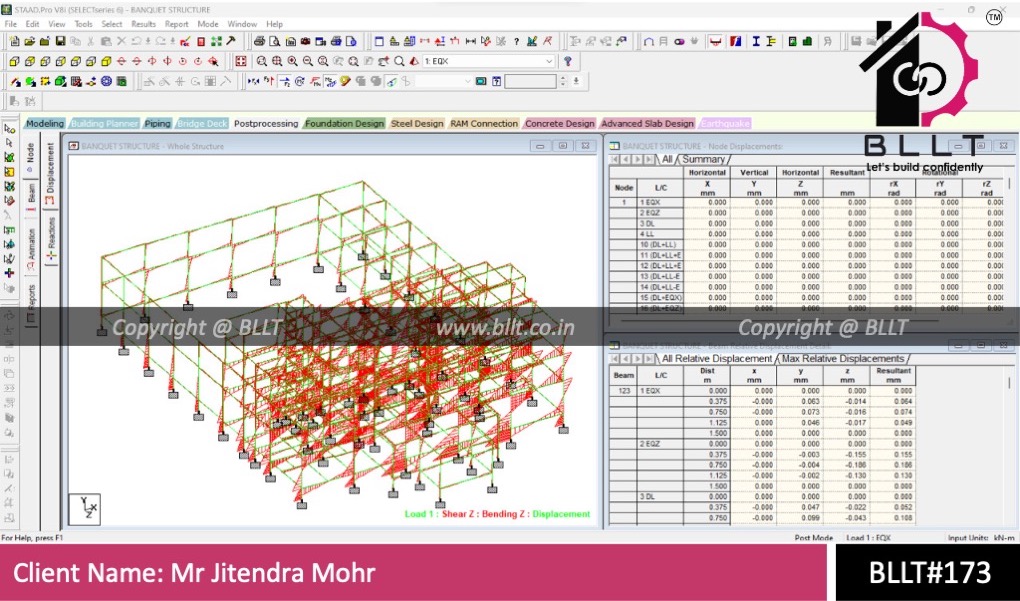Click the green cube icon in third toolbar
The image size is (1020, 601).
pyautogui.click(x=60, y=81)
